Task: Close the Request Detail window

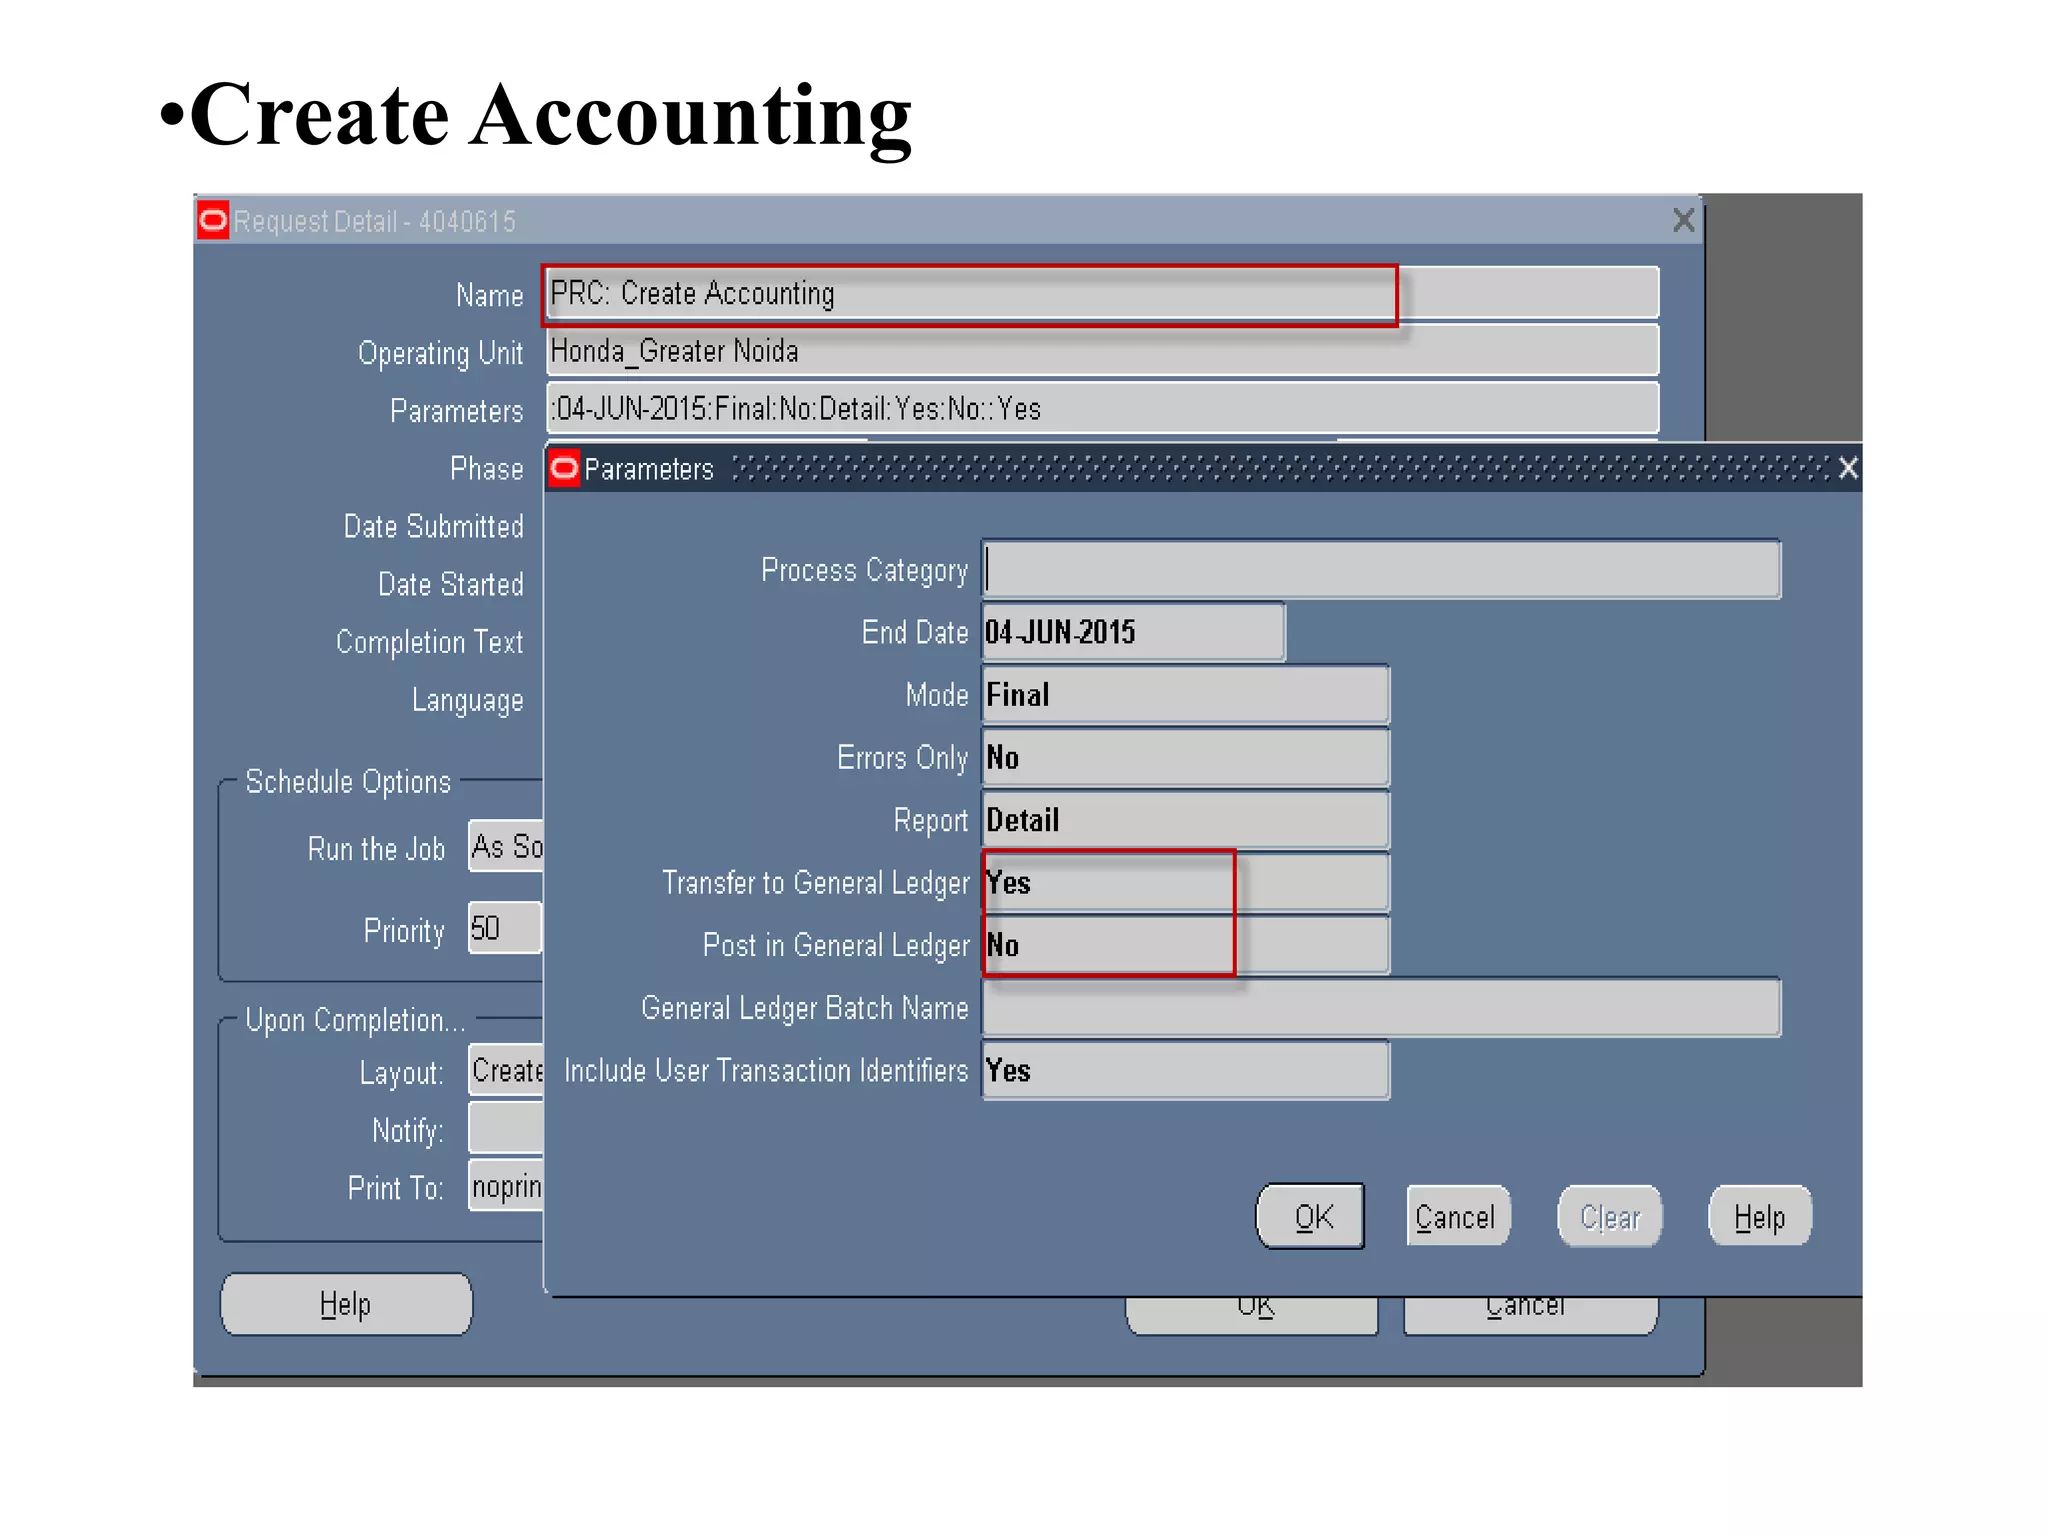Action: (1684, 220)
